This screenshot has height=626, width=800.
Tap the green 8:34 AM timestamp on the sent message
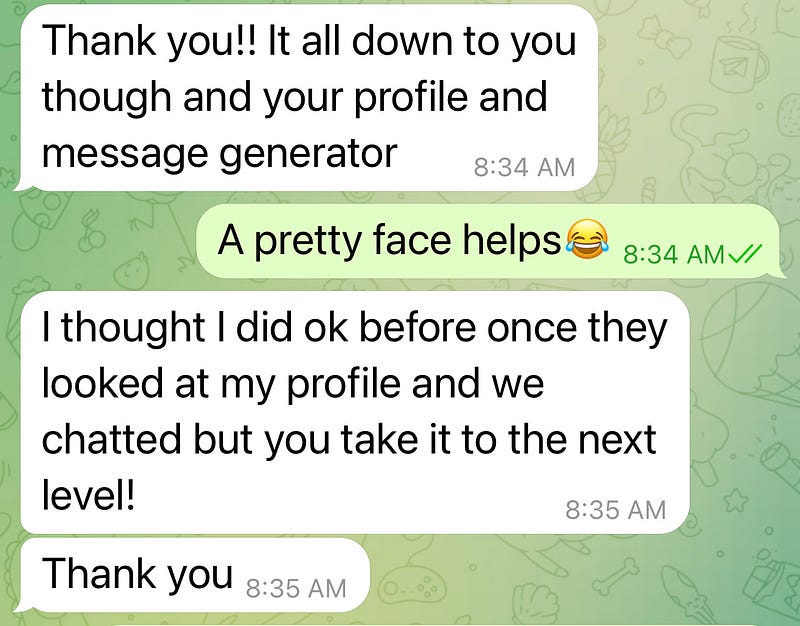tap(673, 254)
